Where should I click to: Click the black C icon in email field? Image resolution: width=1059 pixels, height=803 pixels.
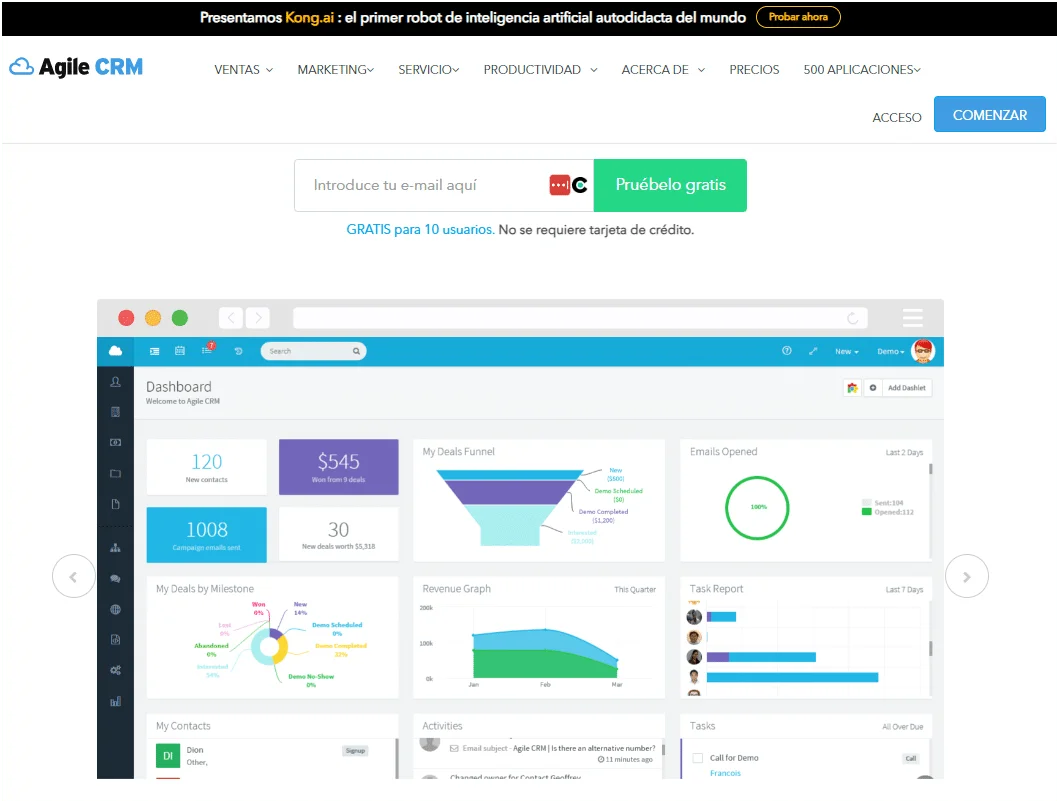(x=580, y=185)
